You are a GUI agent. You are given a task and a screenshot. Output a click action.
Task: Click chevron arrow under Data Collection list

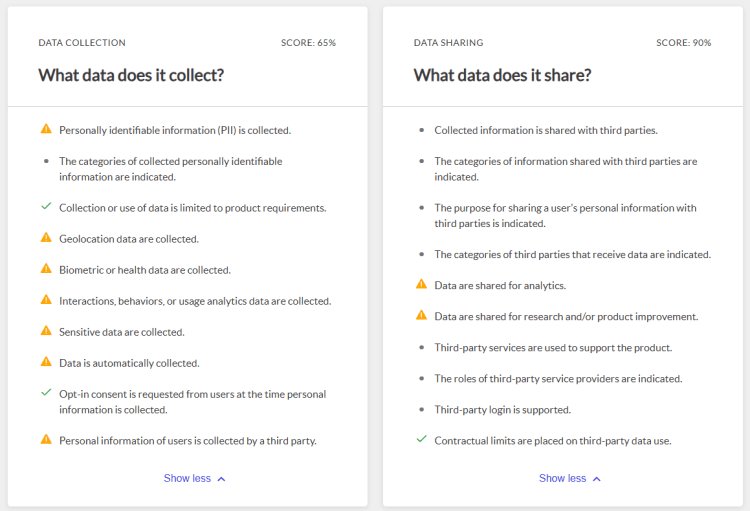[x=221, y=479]
